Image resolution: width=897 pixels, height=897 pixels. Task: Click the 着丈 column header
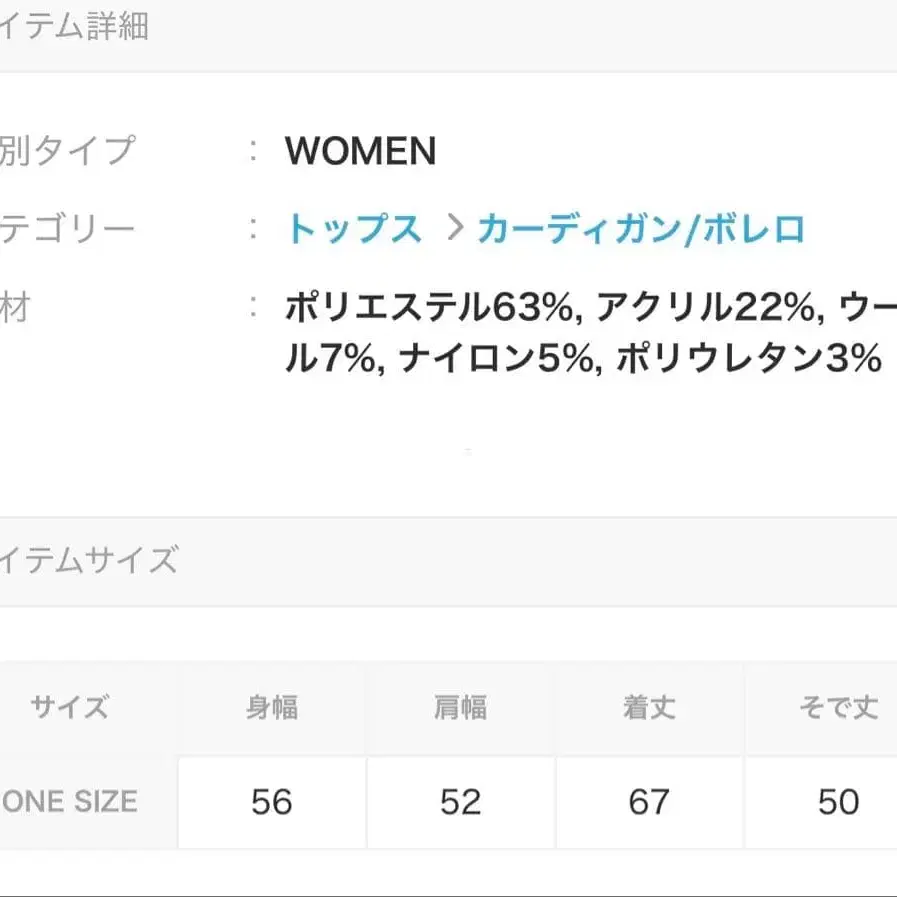649,709
